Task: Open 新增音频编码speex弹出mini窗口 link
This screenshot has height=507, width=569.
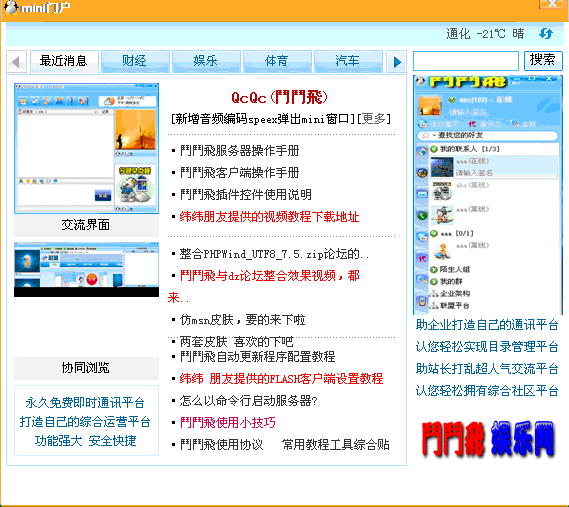Action: click(263, 119)
